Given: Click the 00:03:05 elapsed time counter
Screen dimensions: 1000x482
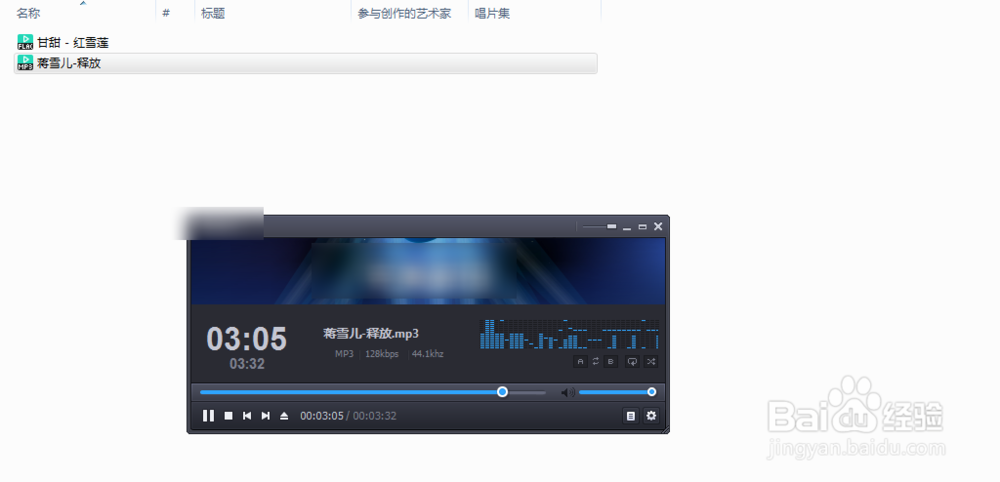Looking at the screenshot, I should click(321, 416).
